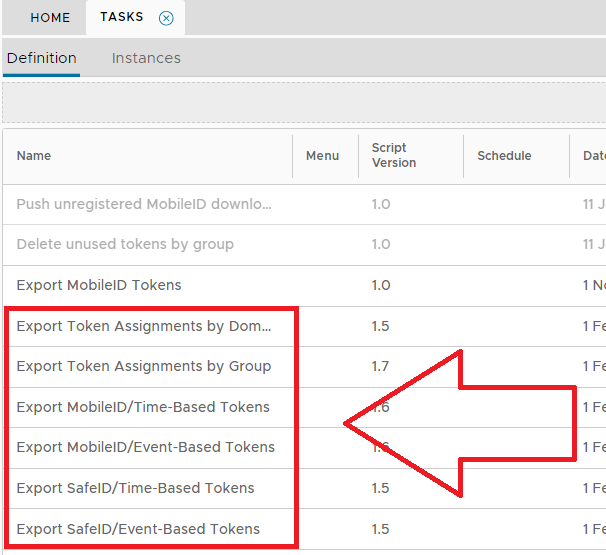
Task: Click version 1.5 in SafeID/Time-Based row
Action: (380, 488)
